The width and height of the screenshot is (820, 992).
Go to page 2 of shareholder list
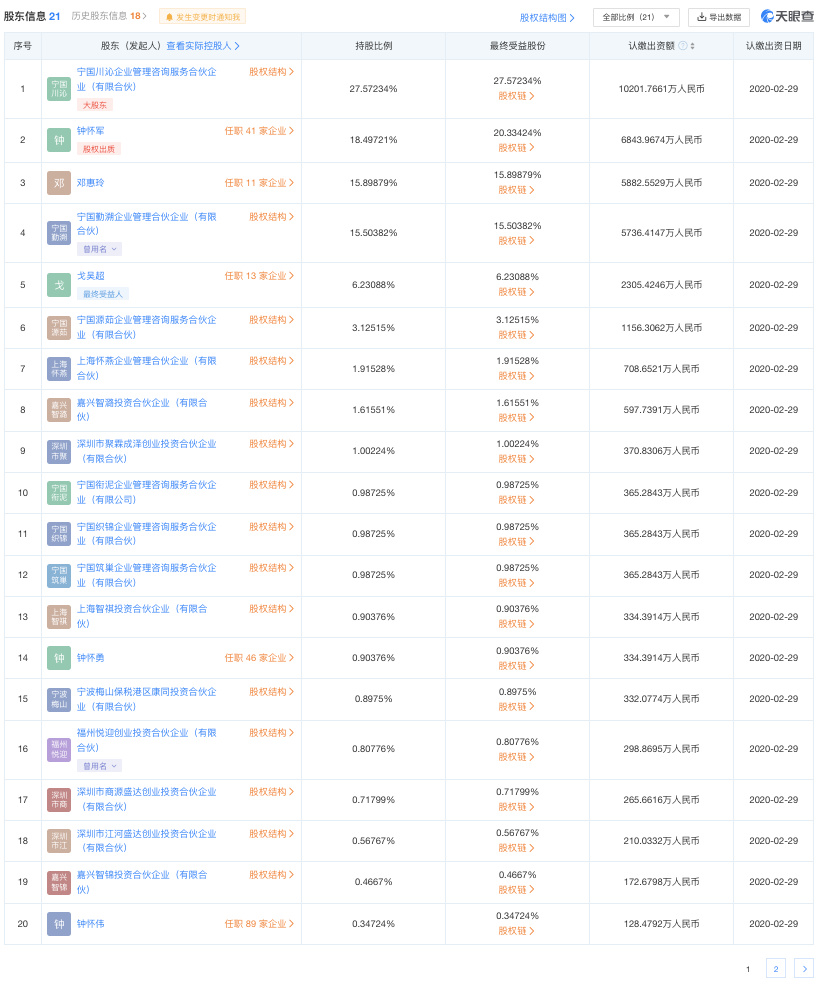click(775, 968)
